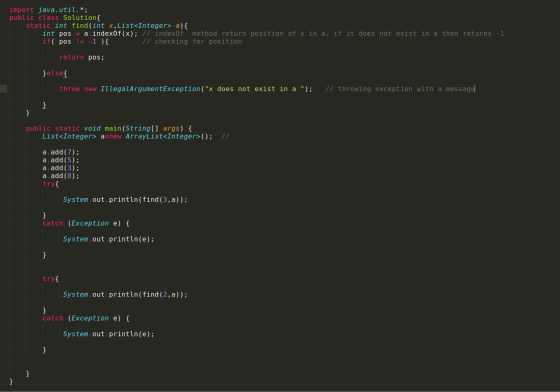Screen dimensions: 560x392
Task: Click 'System.out.println(find(2,a));' statement
Action: click(x=125, y=295)
